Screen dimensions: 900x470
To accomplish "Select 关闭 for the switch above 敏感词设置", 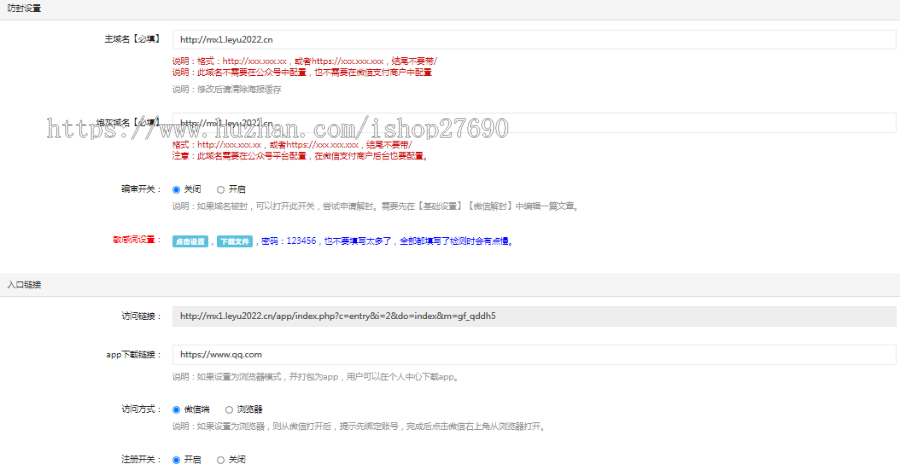I will (176, 189).
